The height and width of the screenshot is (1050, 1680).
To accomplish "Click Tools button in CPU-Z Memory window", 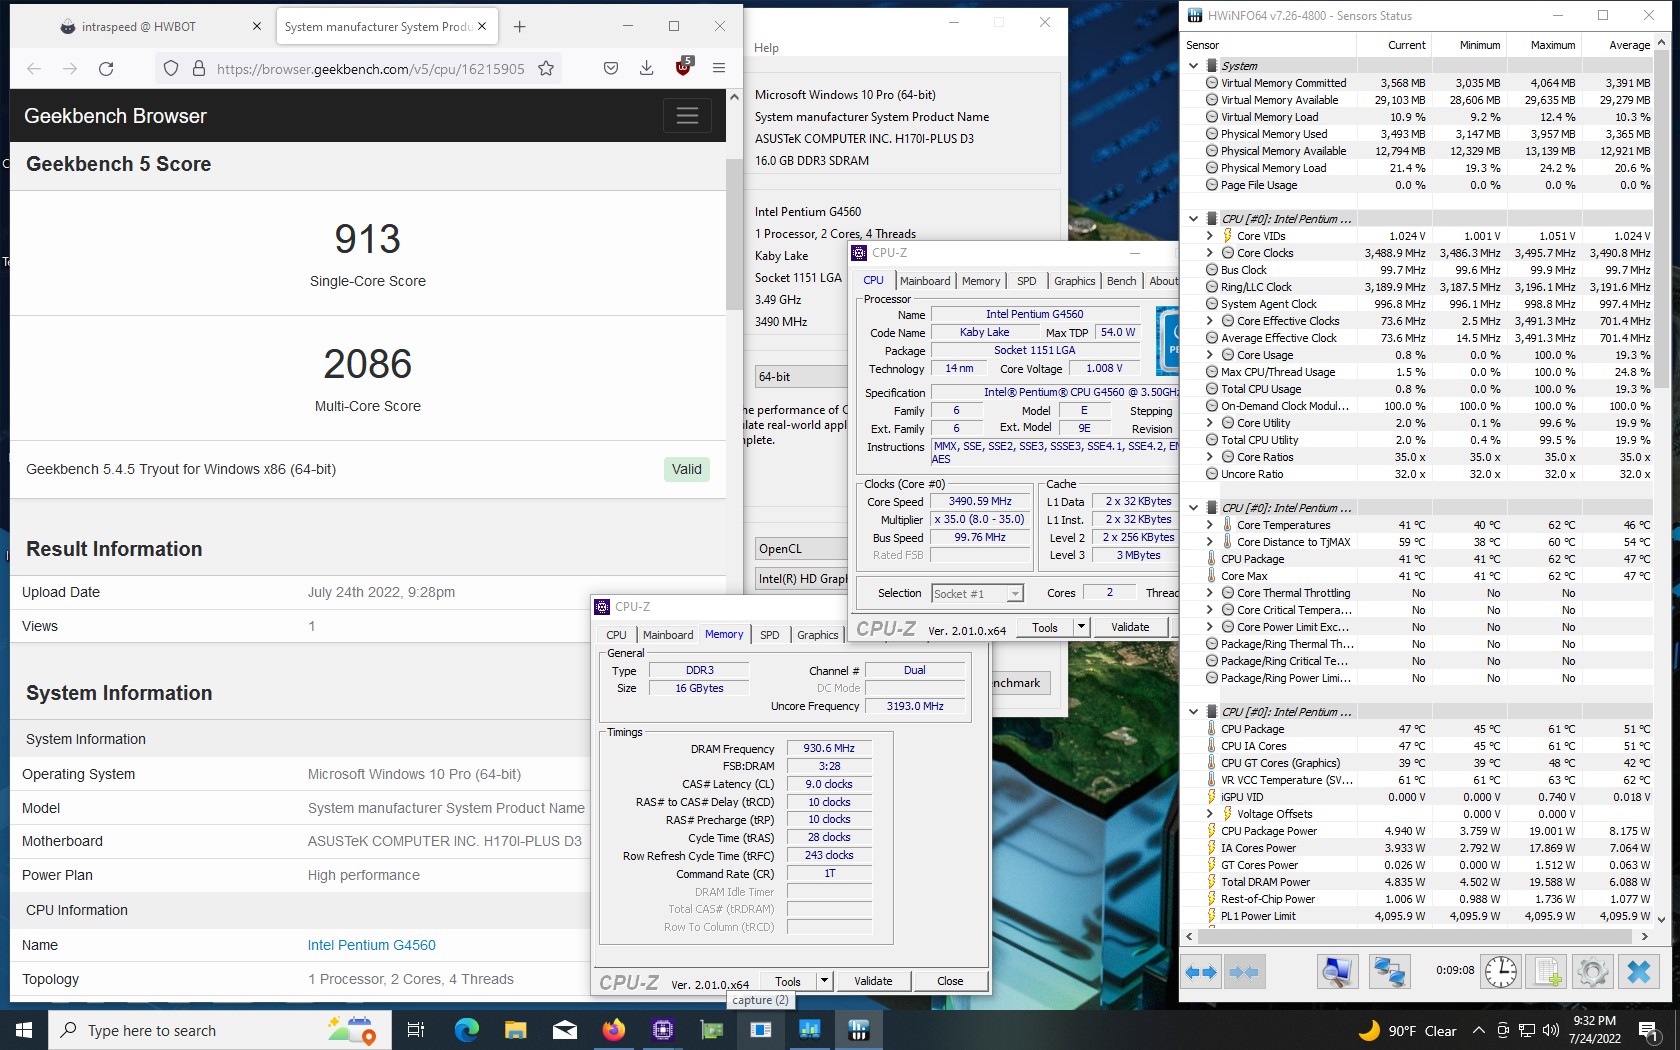I will [788, 981].
